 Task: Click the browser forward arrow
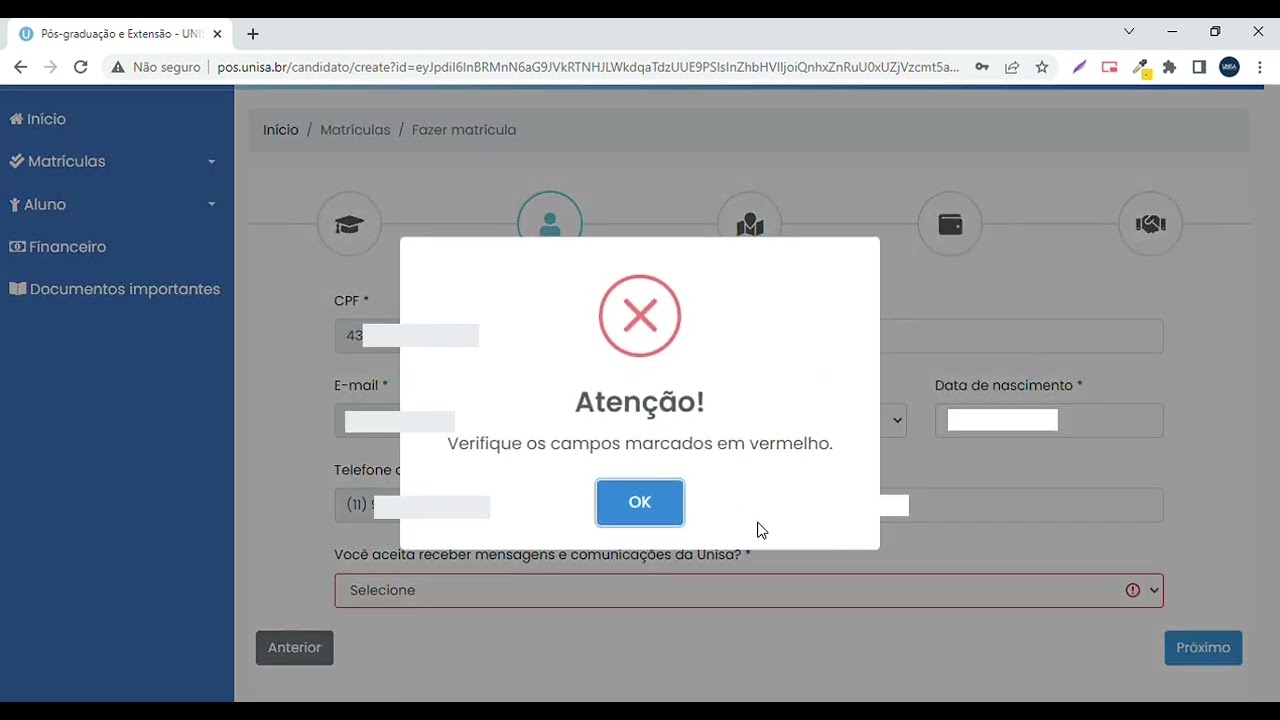point(51,67)
